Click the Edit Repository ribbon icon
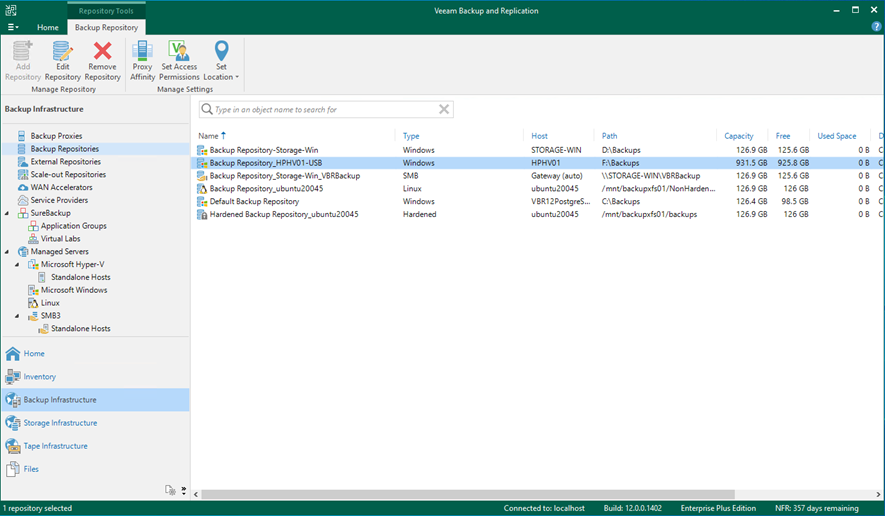Image resolution: width=885 pixels, height=516 pixels. pyautogui.click(x=63, y=51)
